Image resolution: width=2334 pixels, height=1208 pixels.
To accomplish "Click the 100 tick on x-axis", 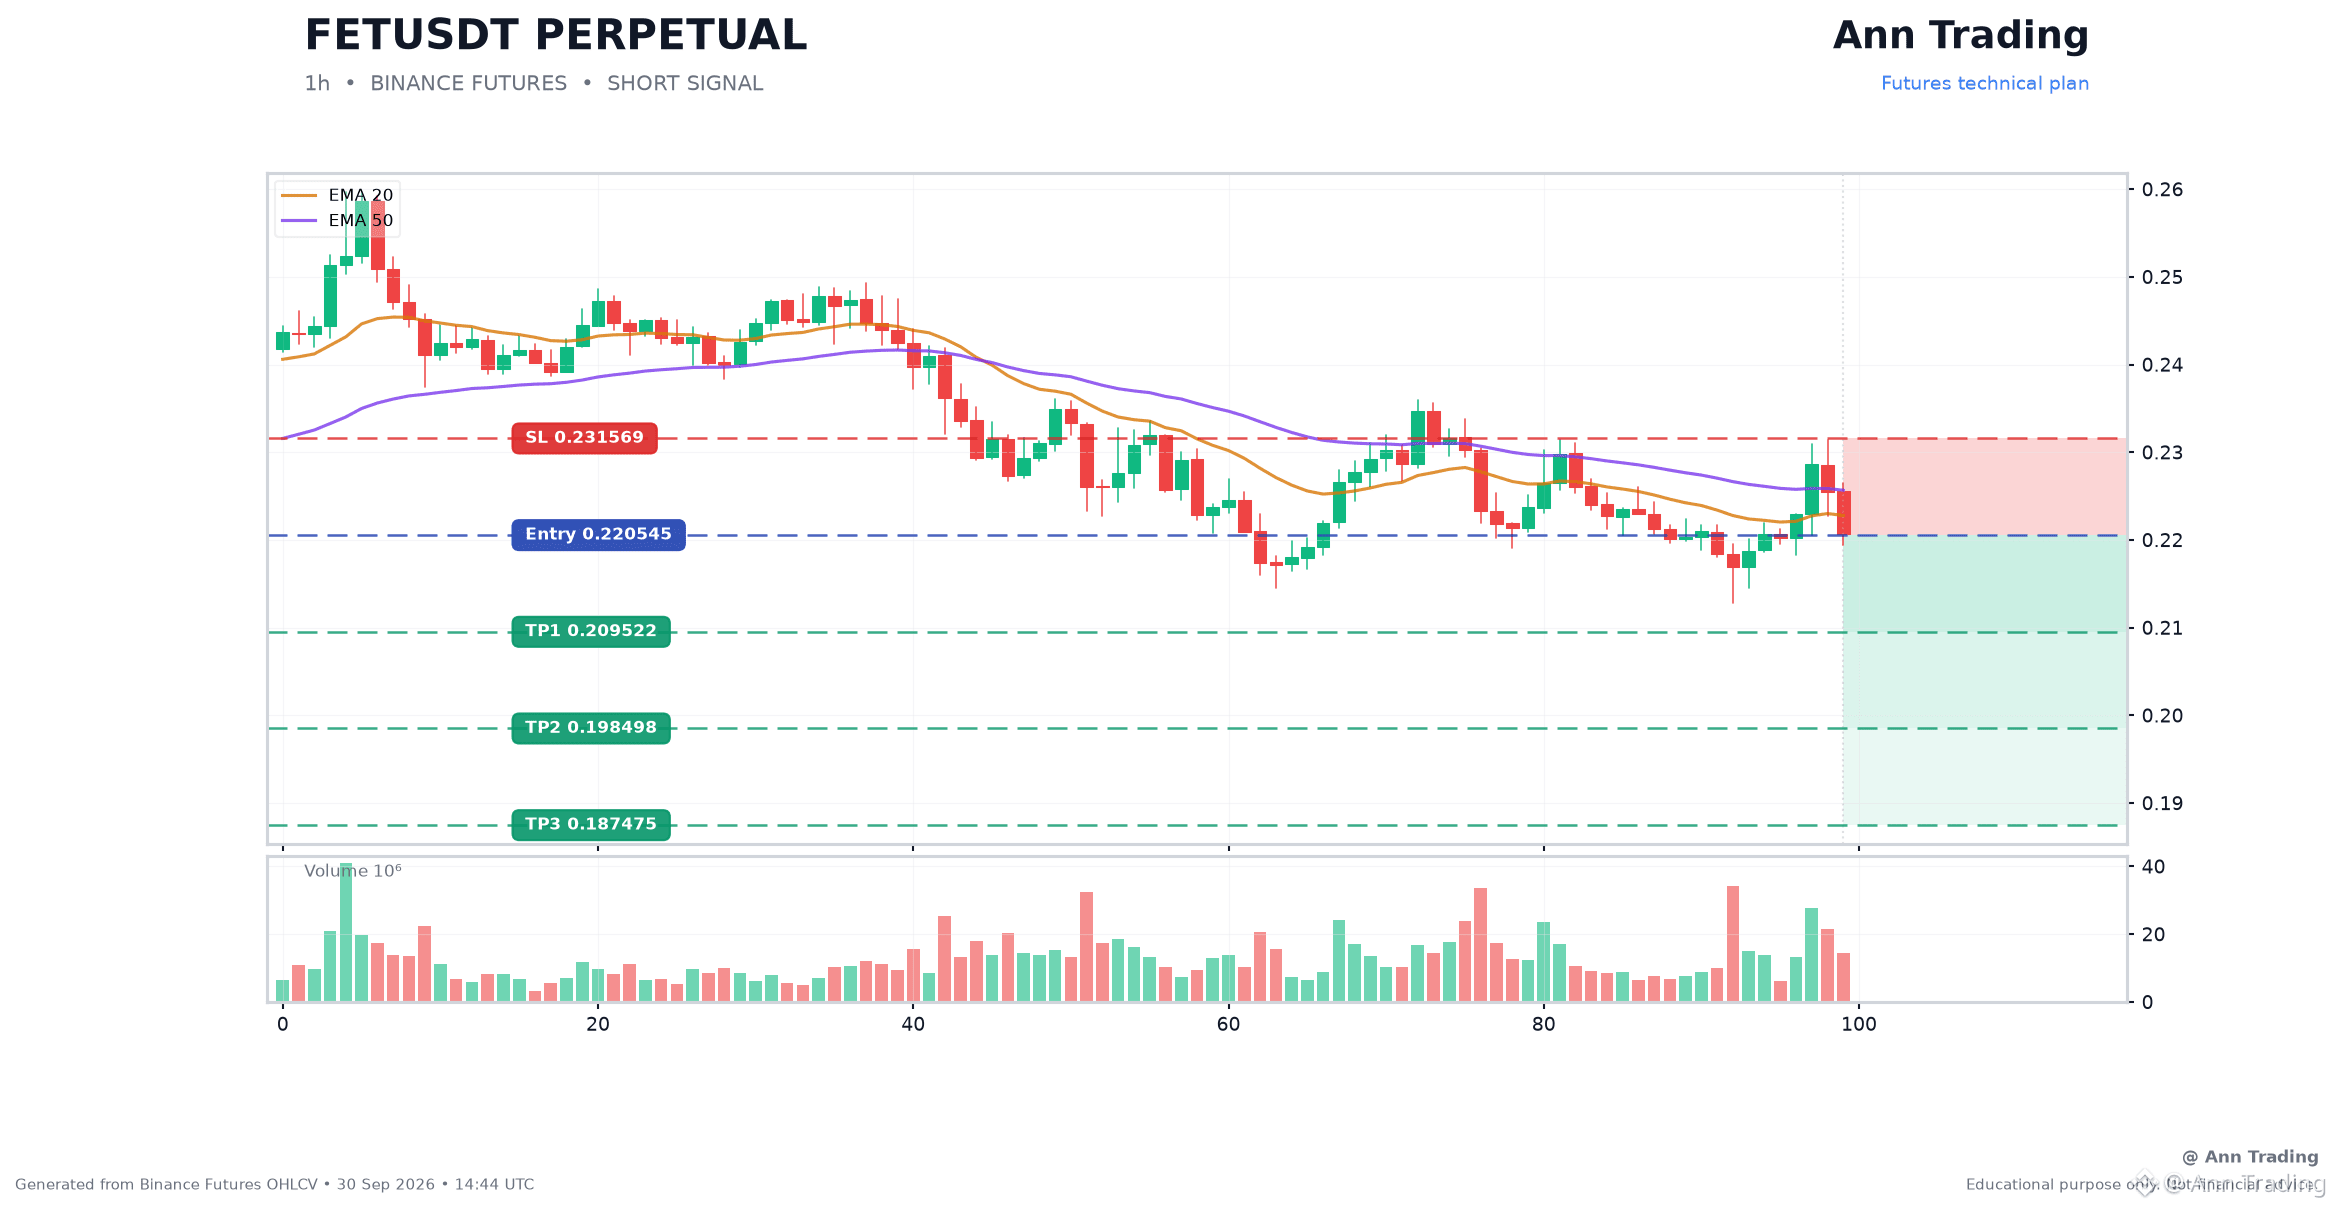I will (1858, 1024).
